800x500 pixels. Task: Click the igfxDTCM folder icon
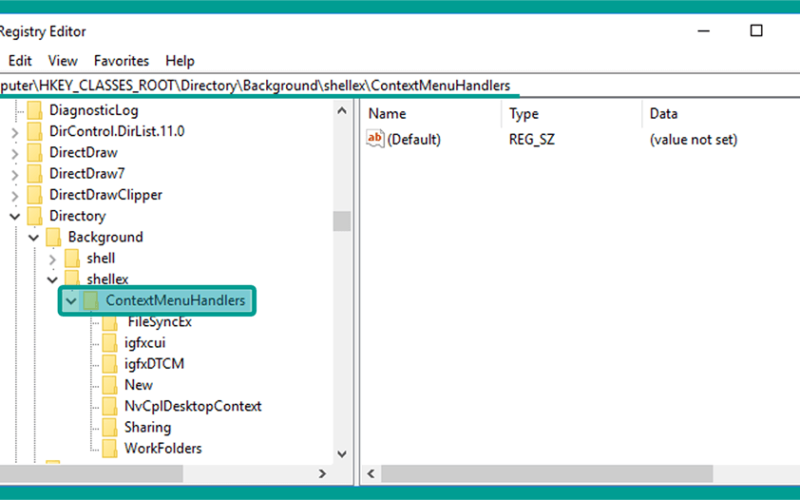pyautogui.click(x=110, y=364)
